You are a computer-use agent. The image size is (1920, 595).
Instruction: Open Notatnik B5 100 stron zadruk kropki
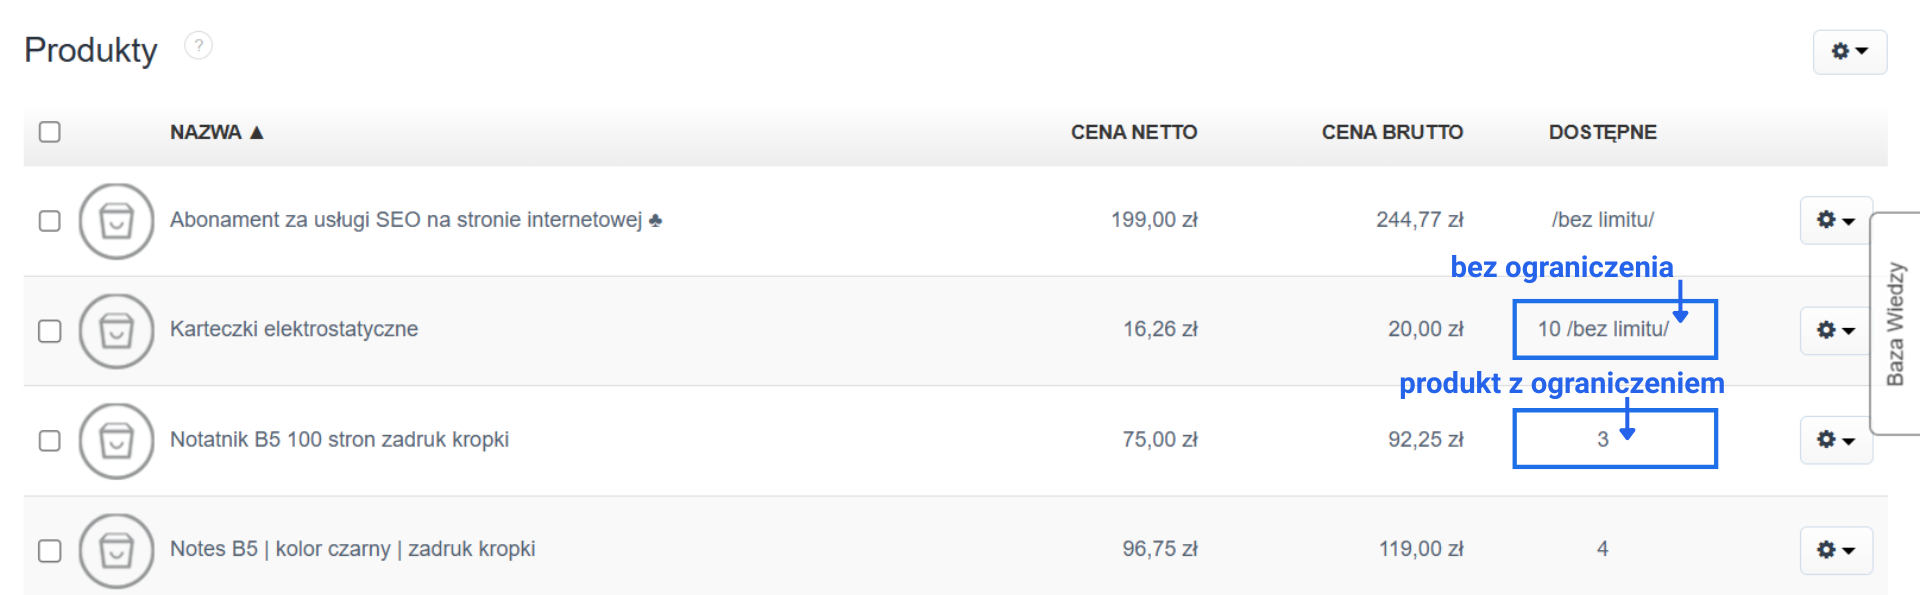click(339, 439)
